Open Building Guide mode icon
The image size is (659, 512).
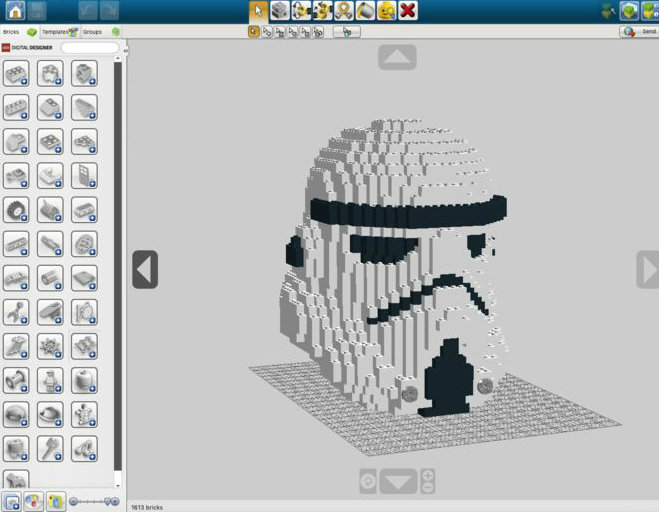pos(650,11)
